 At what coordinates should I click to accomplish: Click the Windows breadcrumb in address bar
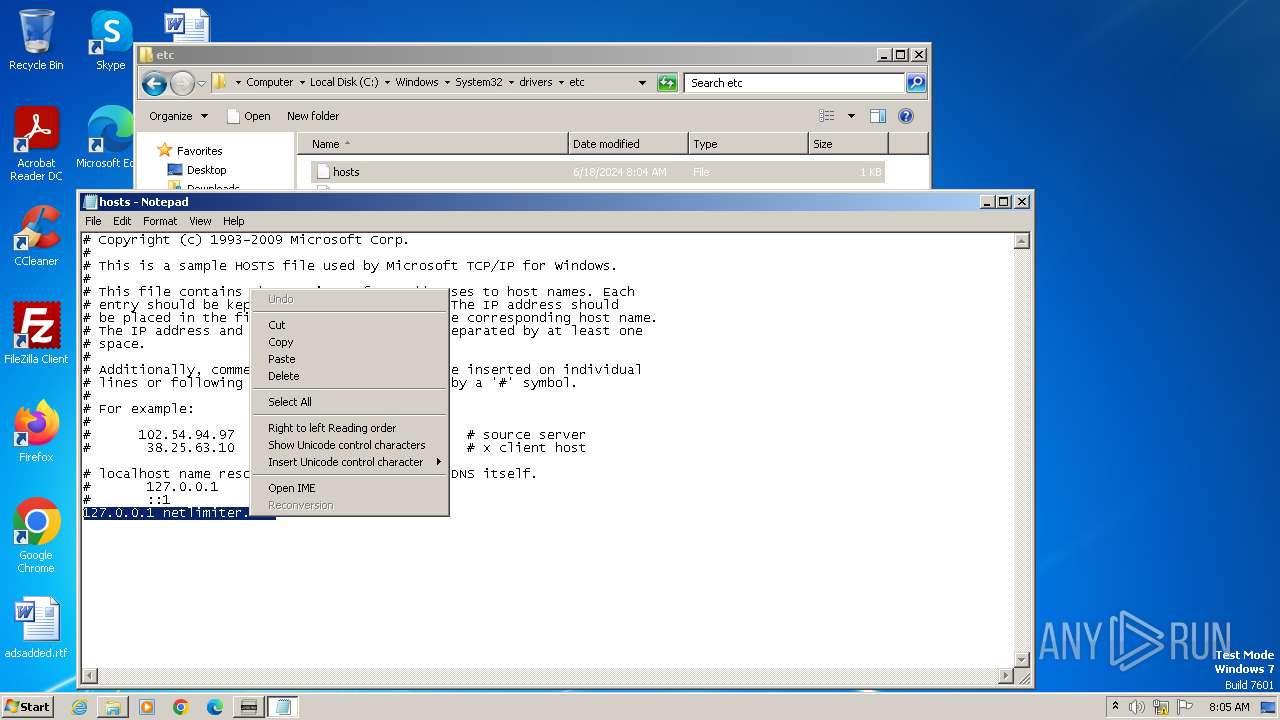coord(416,83)
